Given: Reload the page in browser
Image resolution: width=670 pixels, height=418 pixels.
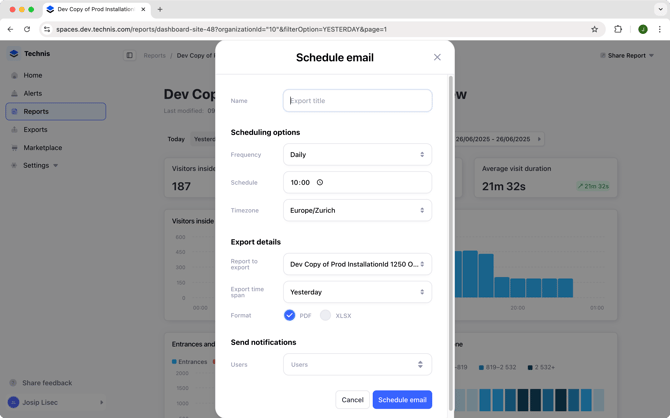Looking at the screenshot, I should point(27,29).
